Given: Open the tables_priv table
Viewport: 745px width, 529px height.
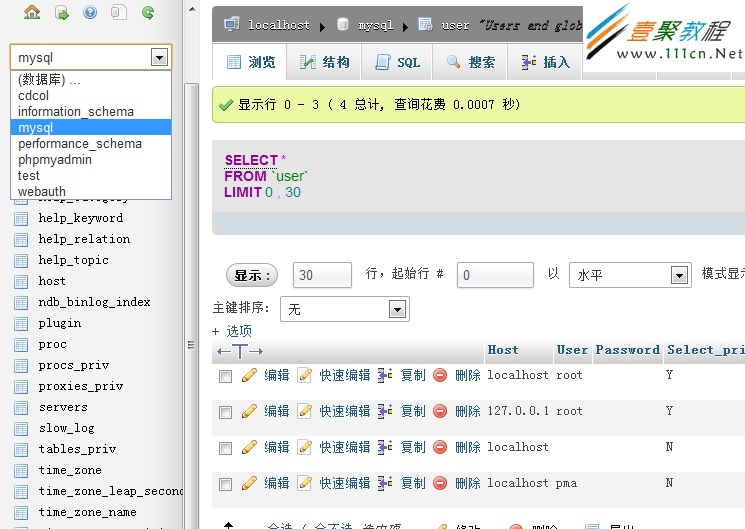Looking at the screenshot, I should tap(77, 449).
